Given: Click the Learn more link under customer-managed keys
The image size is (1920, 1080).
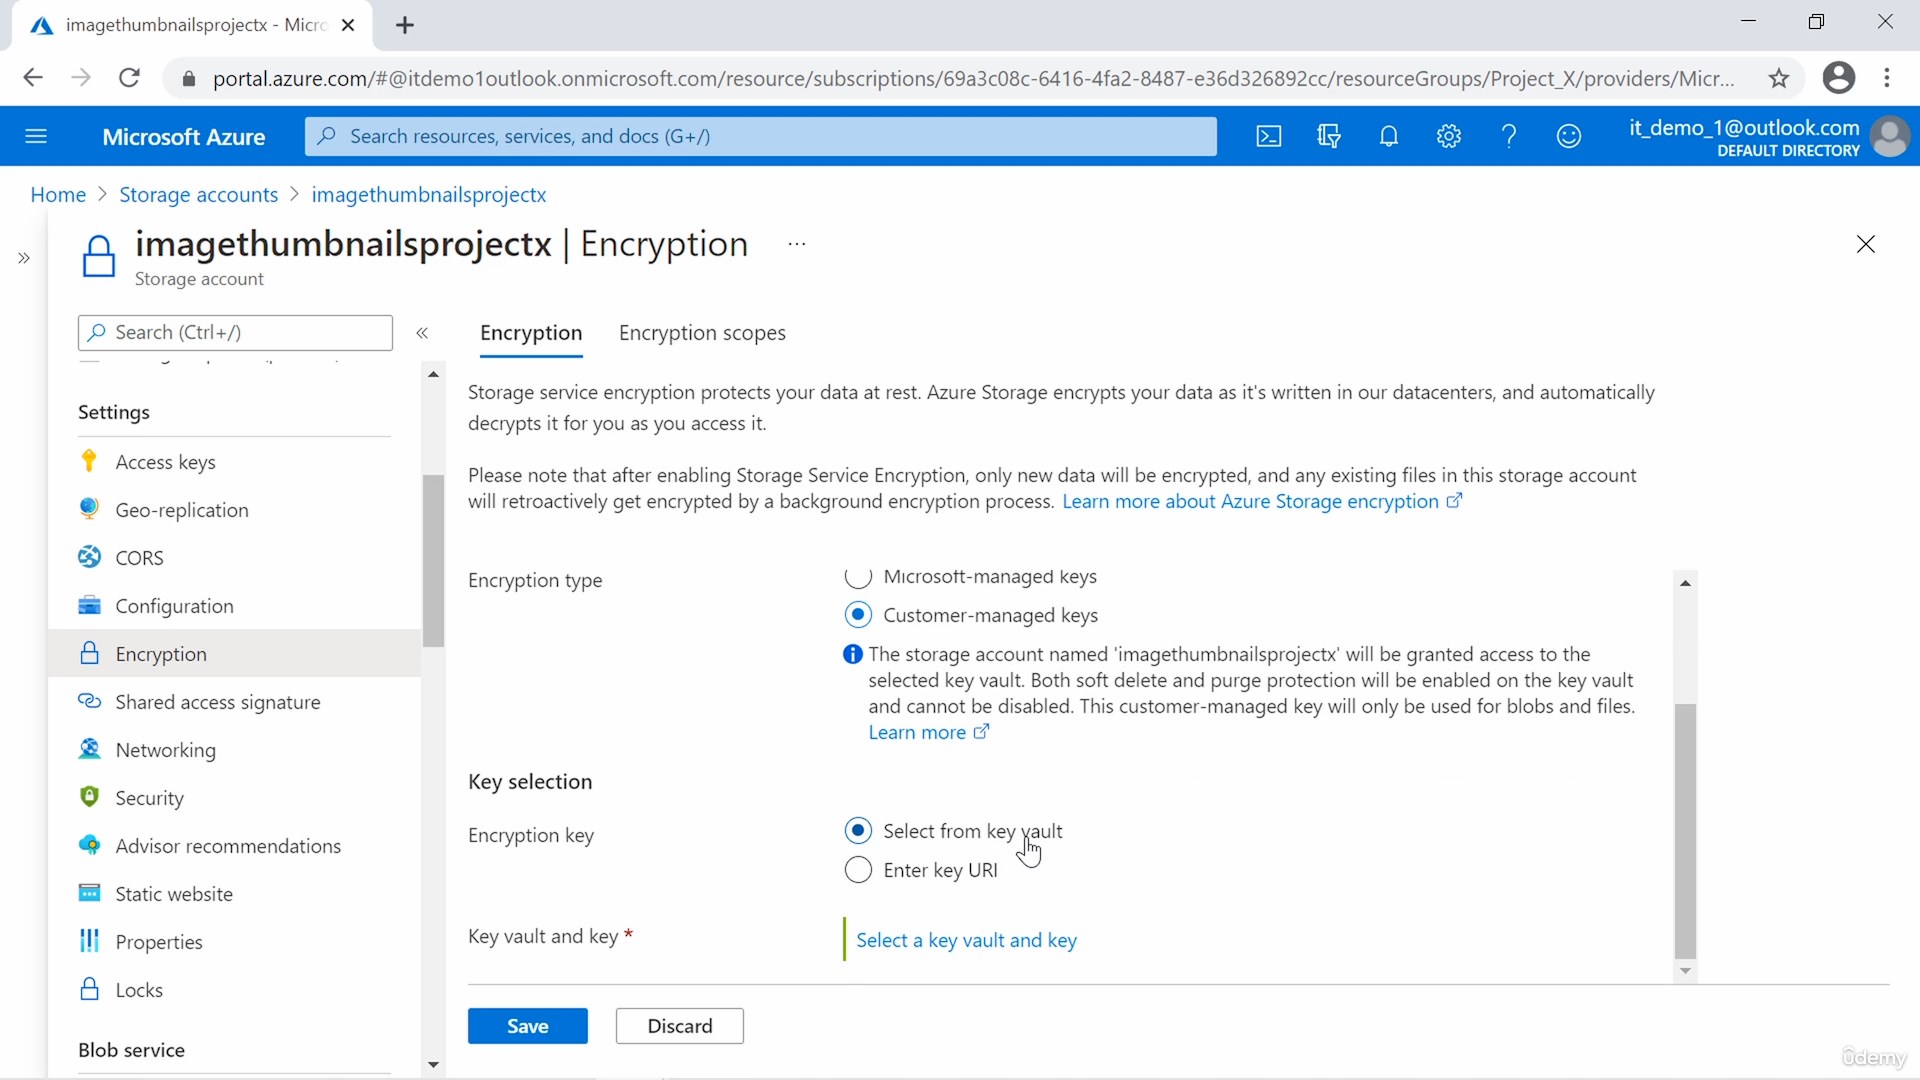Looking at the screenshot, I should 928,732.
